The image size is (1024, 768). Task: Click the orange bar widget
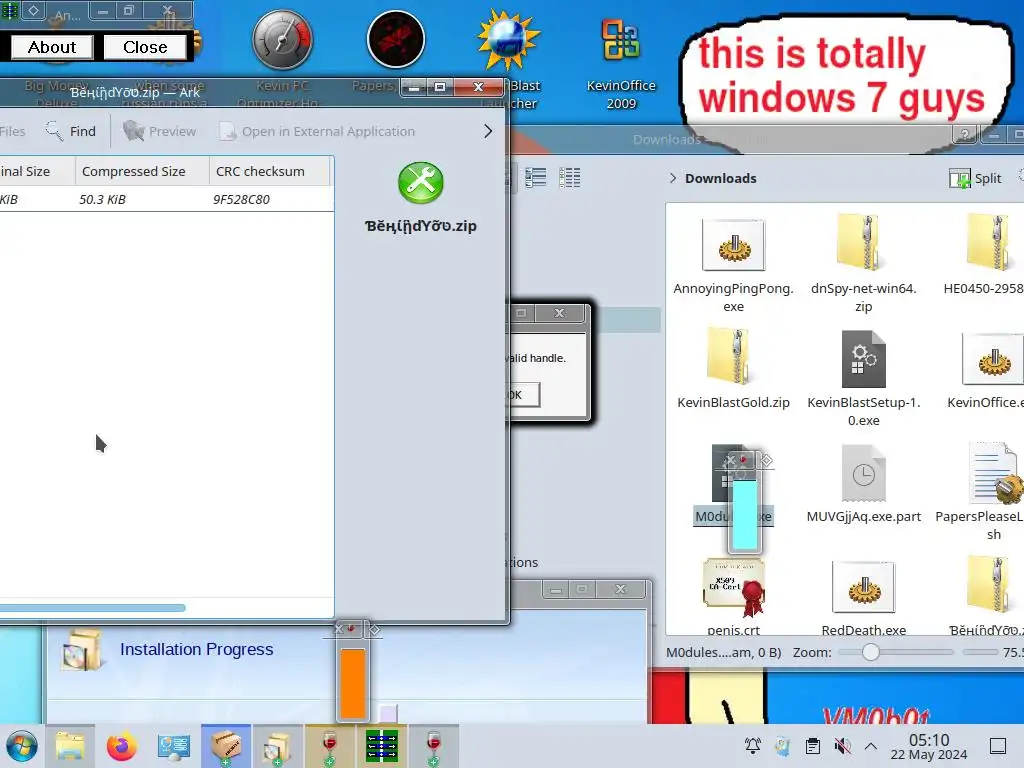(x=353, y=683)
